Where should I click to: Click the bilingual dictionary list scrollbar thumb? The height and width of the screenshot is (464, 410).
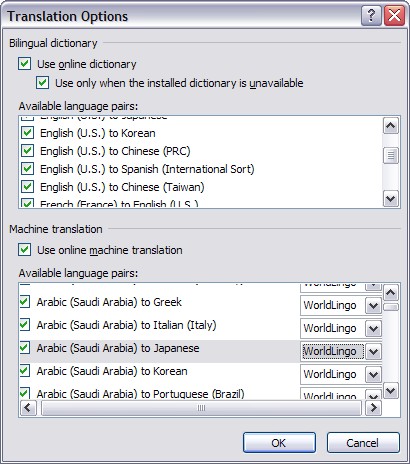(391, 156)
